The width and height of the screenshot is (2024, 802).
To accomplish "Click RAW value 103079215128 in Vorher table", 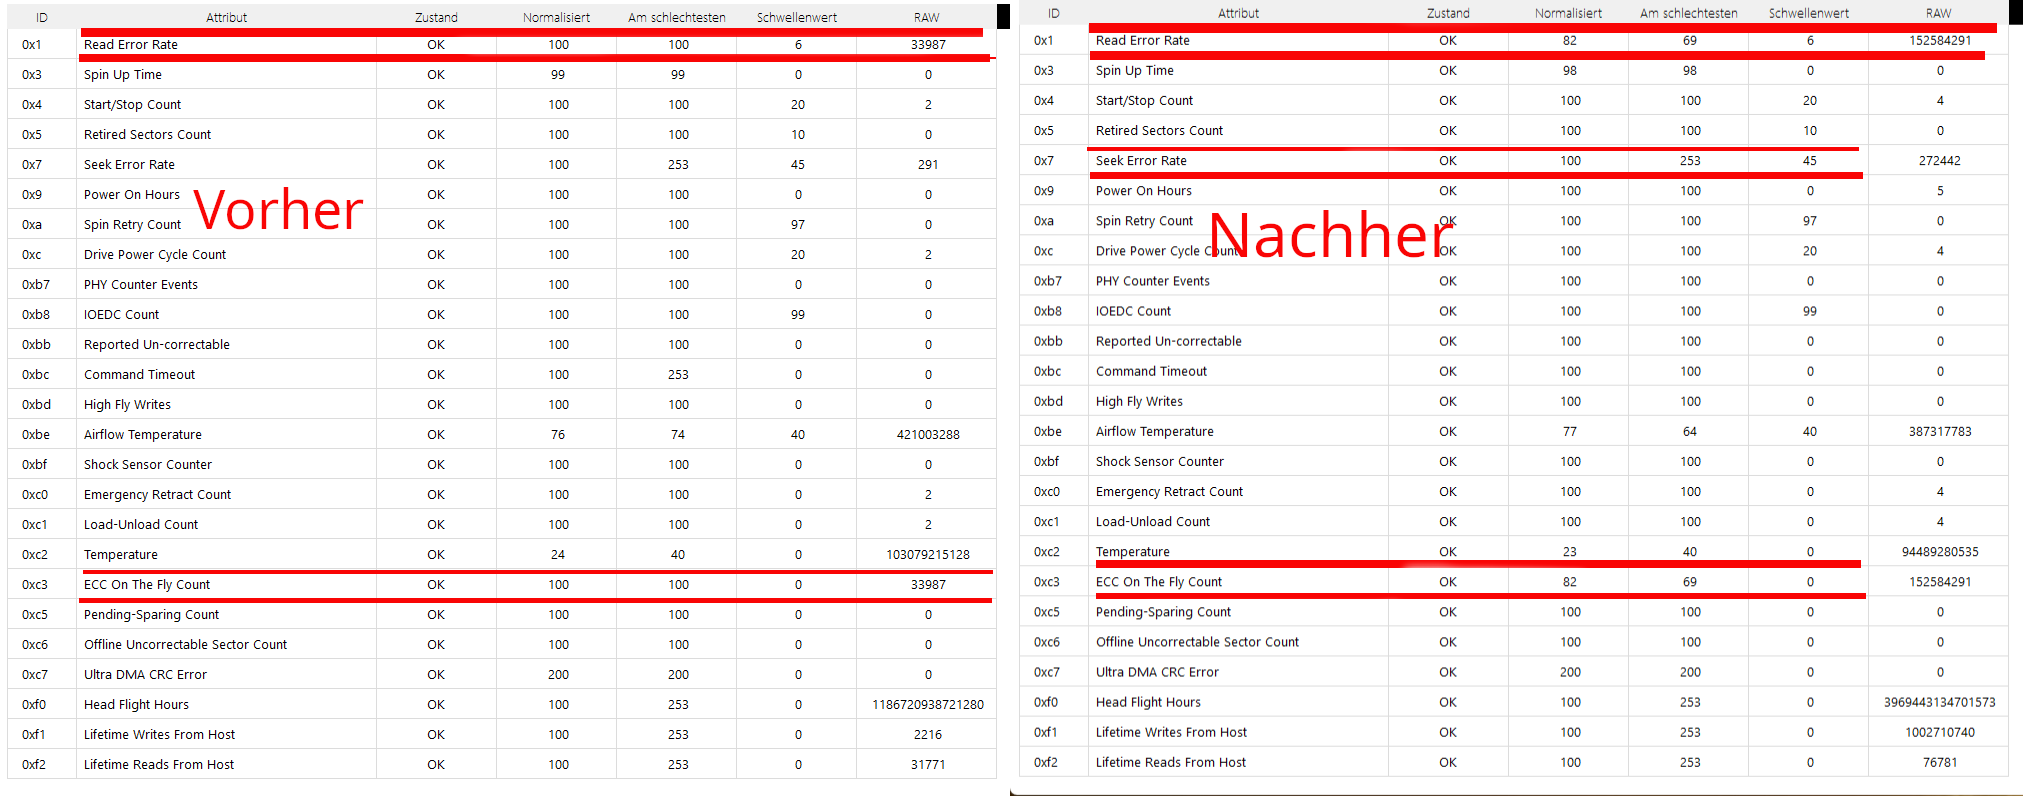I will click(x=928, y=554).
